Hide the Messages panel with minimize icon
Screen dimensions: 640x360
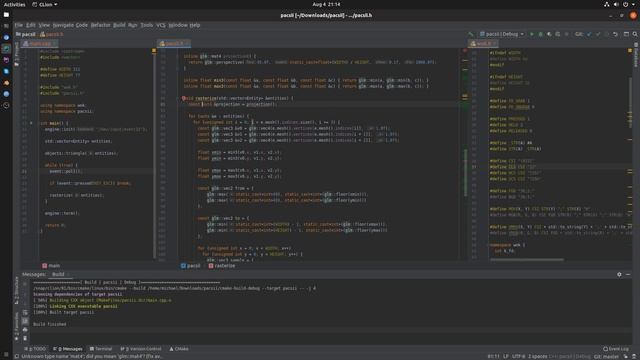(x=628, y=274)
